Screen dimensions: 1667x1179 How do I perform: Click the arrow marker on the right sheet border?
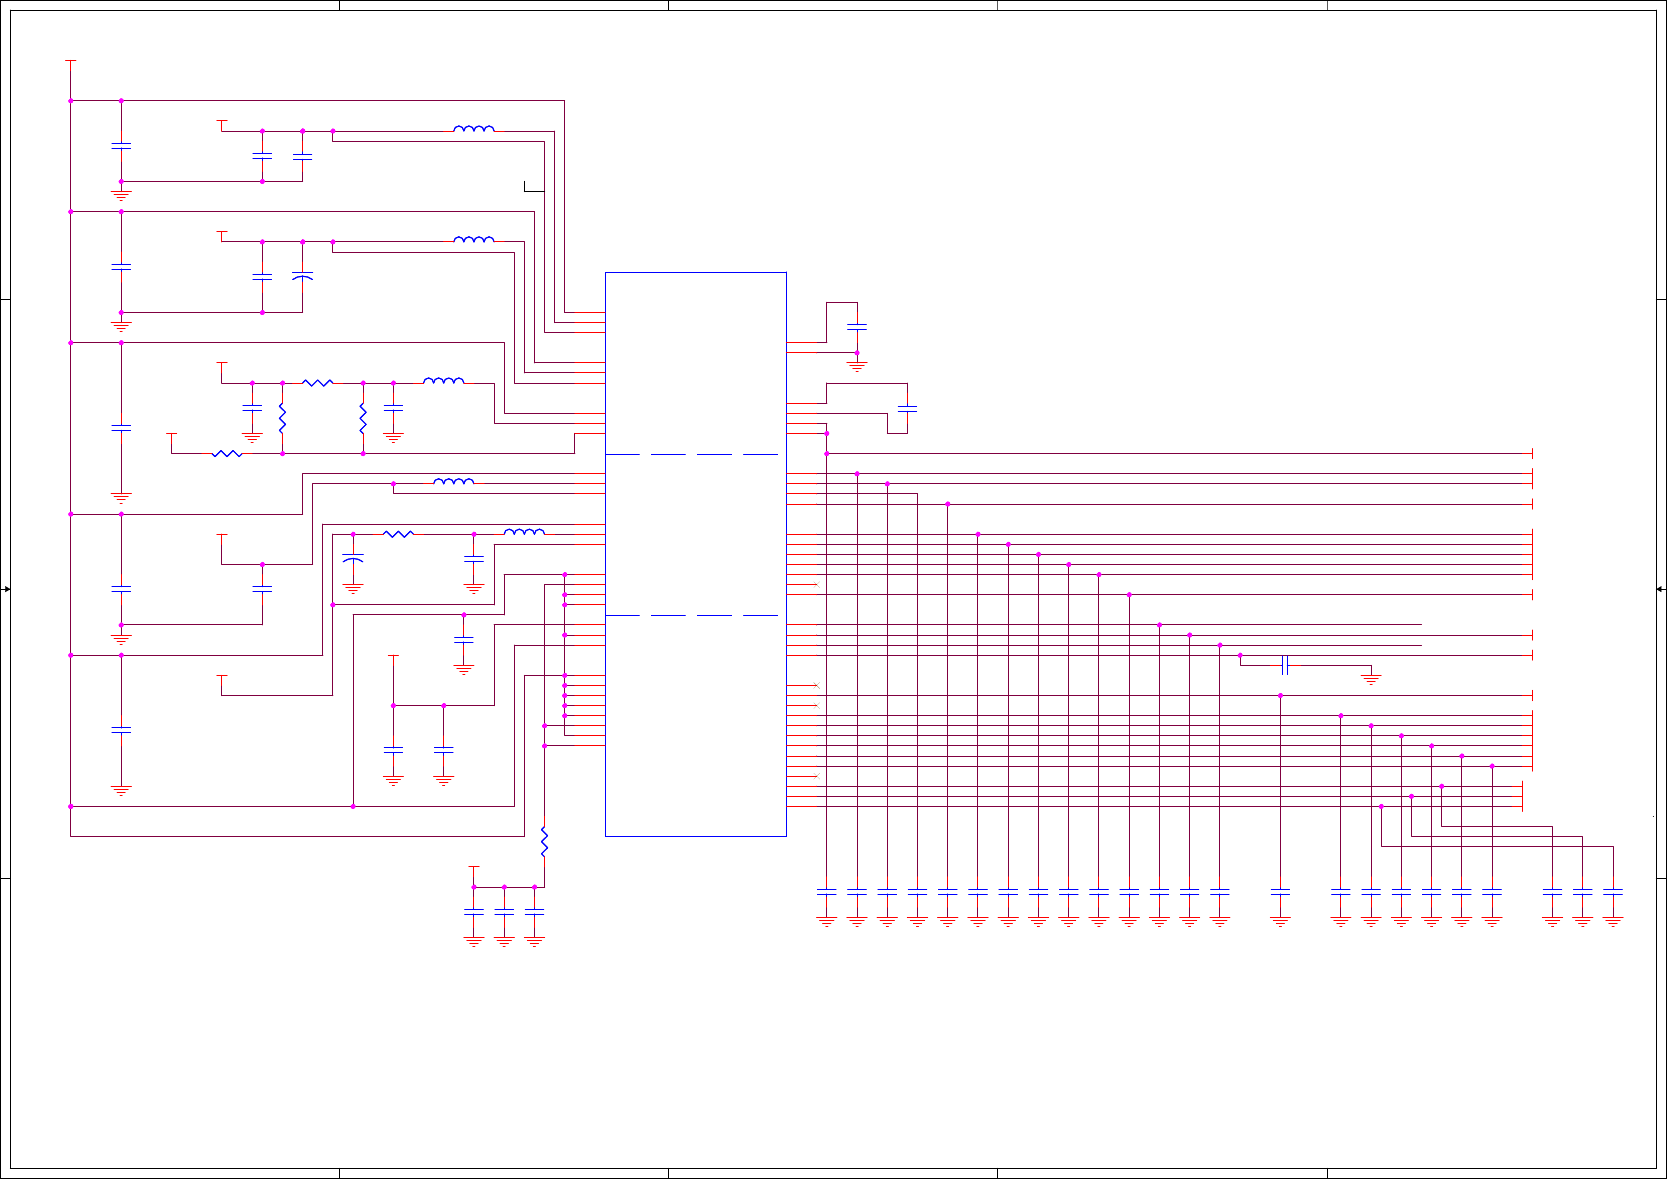click(1660, 589)
